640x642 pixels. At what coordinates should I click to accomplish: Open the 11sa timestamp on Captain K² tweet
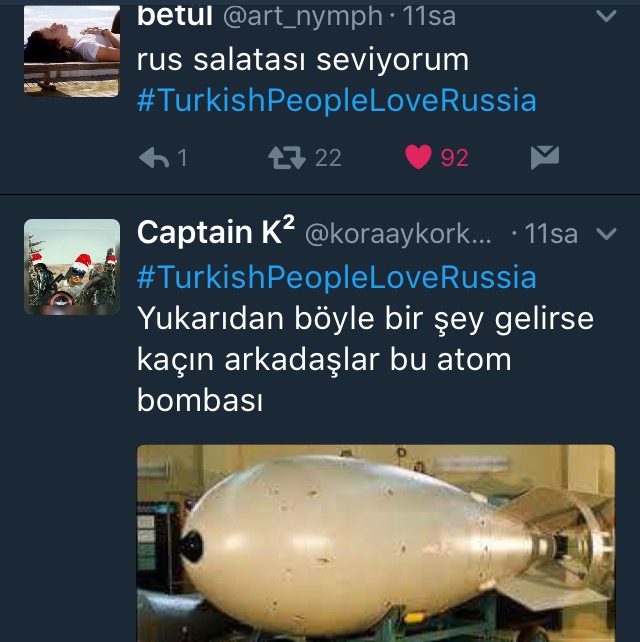pyautogui.click(x=551, y=234)
